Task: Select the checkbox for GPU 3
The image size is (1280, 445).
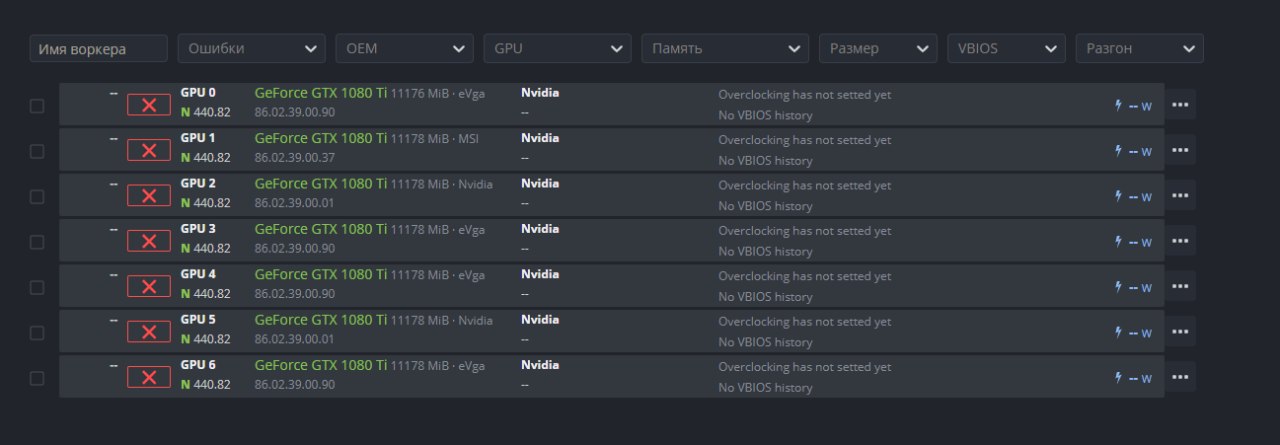Action: (37, 242)
